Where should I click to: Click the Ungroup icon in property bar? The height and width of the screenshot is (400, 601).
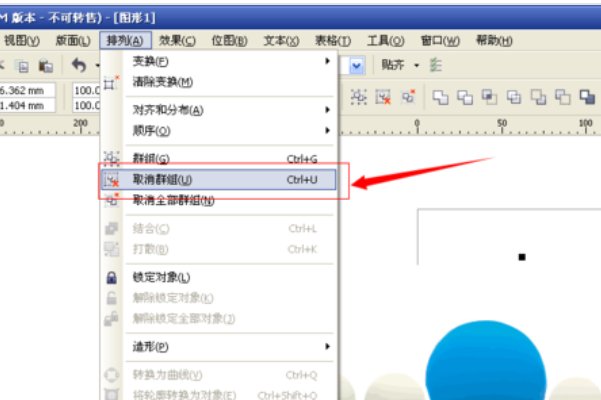click(x=383, y=97)
